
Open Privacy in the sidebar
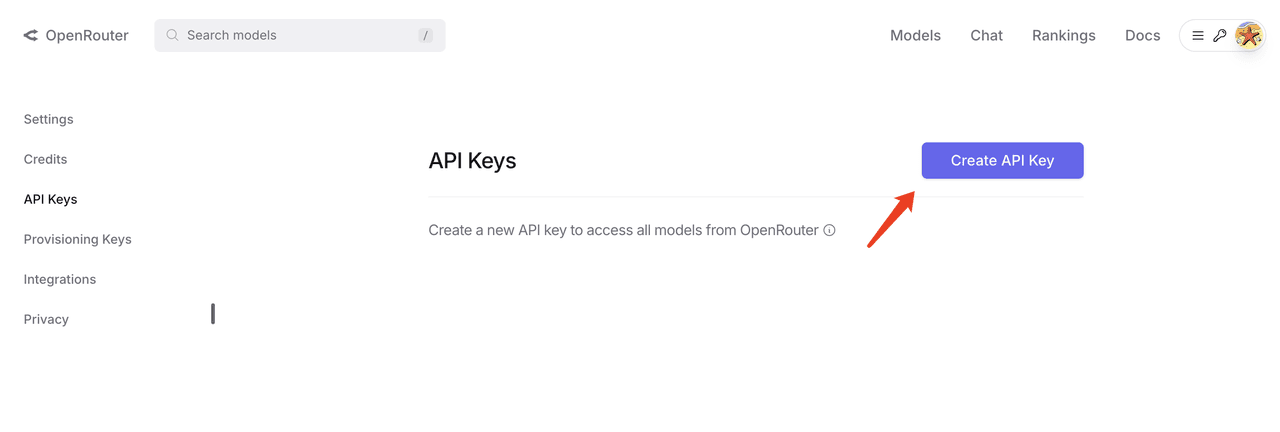[x=46, y=319]
